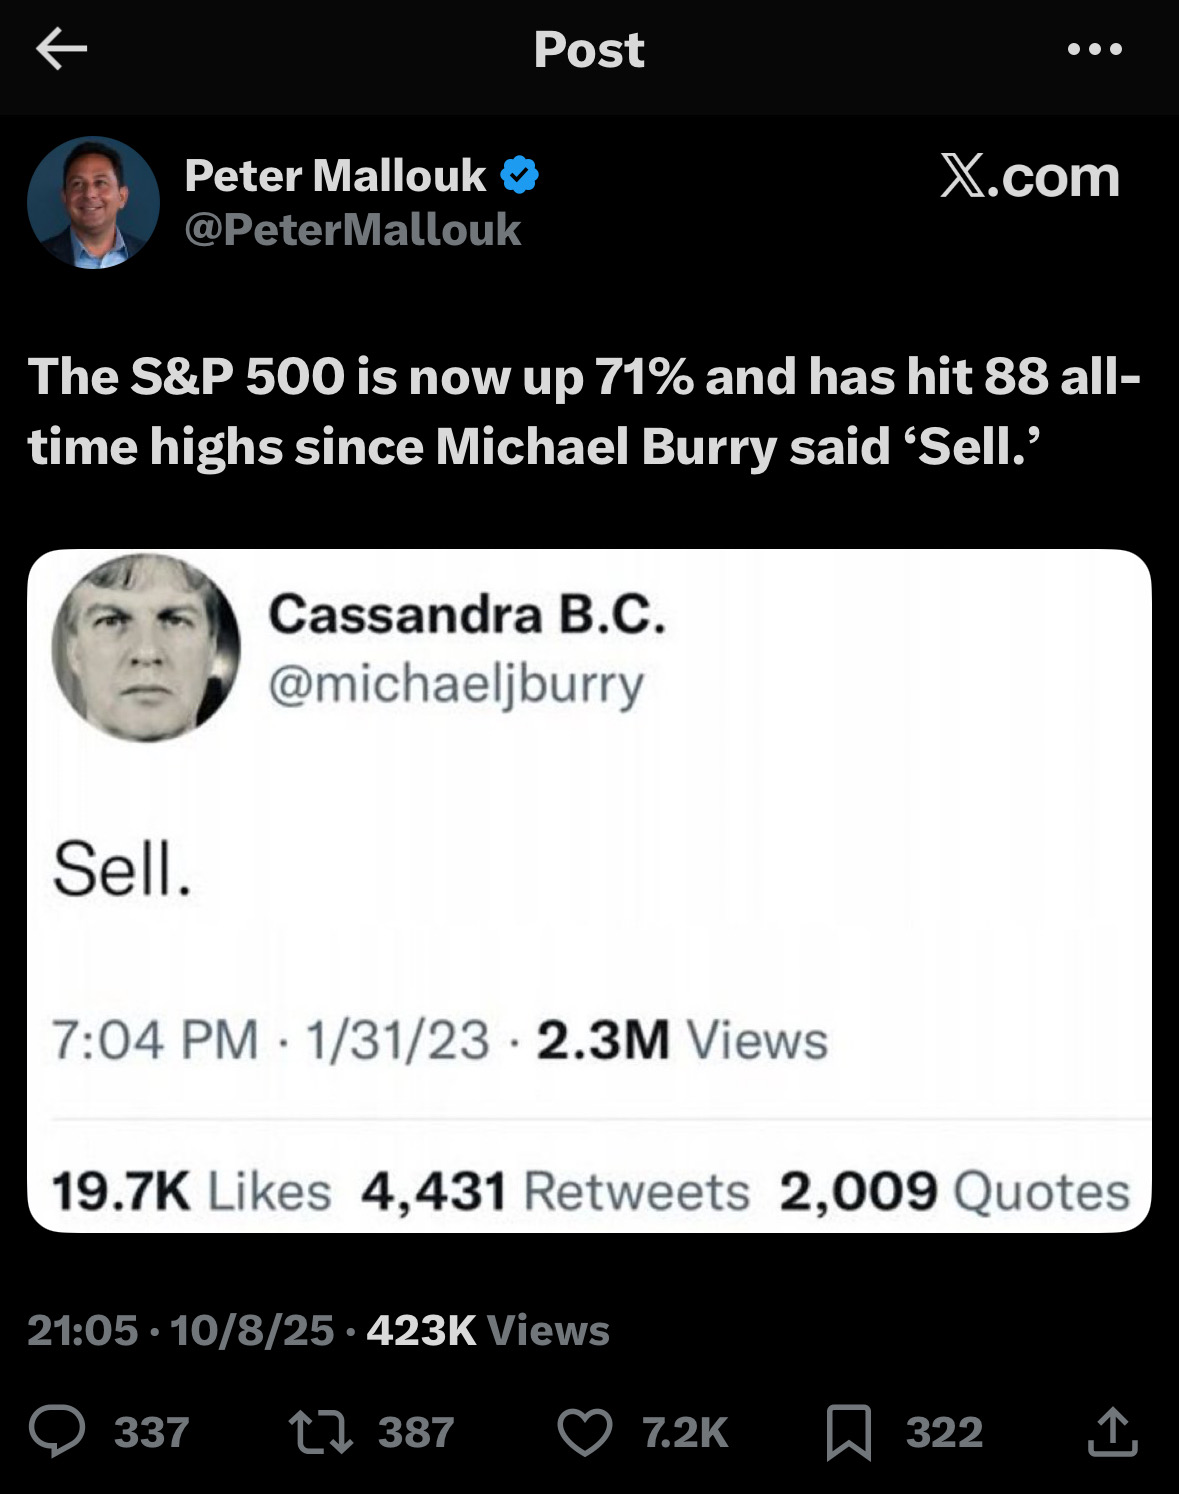Tap the repost arrows icon
Viewport: 1179px width, 1494px height.
tap(320, 1431)
